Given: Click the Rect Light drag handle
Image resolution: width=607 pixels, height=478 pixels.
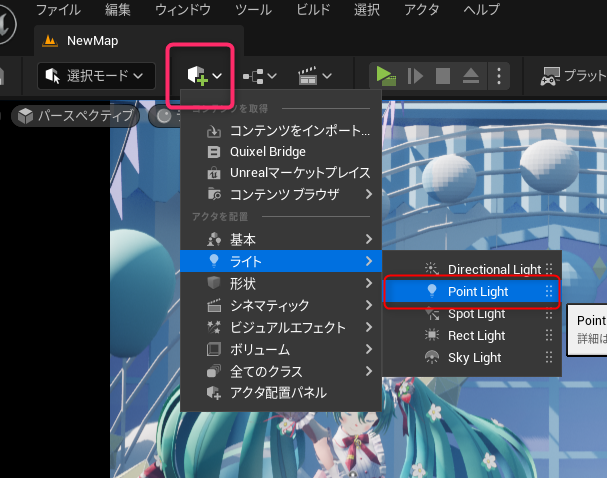Looking at the screenshot, I should click(x=549, y=336).
